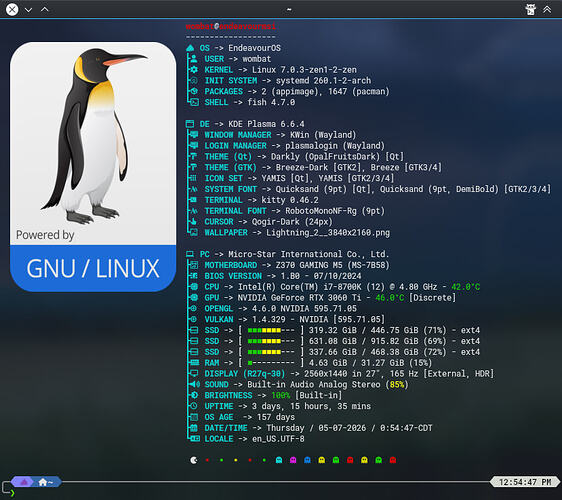
Task: Click the double up-chevron in the title bar
Action: tap(547, 9)
